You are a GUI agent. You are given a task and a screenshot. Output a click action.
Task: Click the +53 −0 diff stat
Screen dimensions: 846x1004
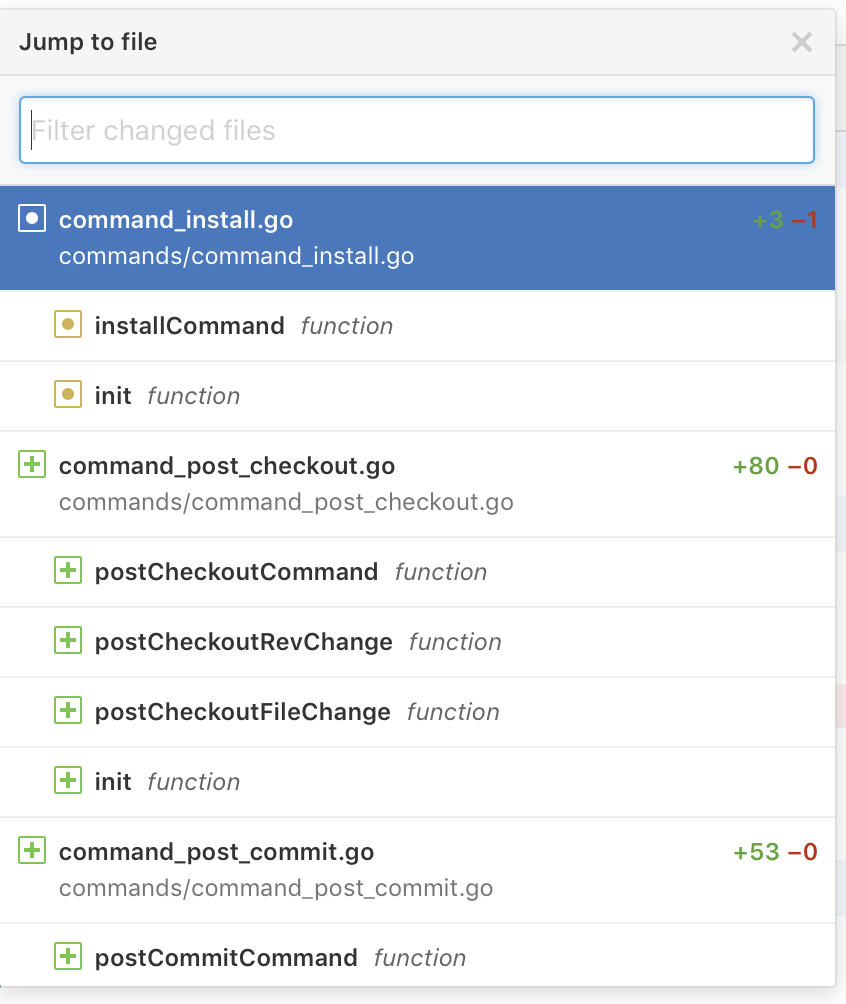tap(775, 852)
